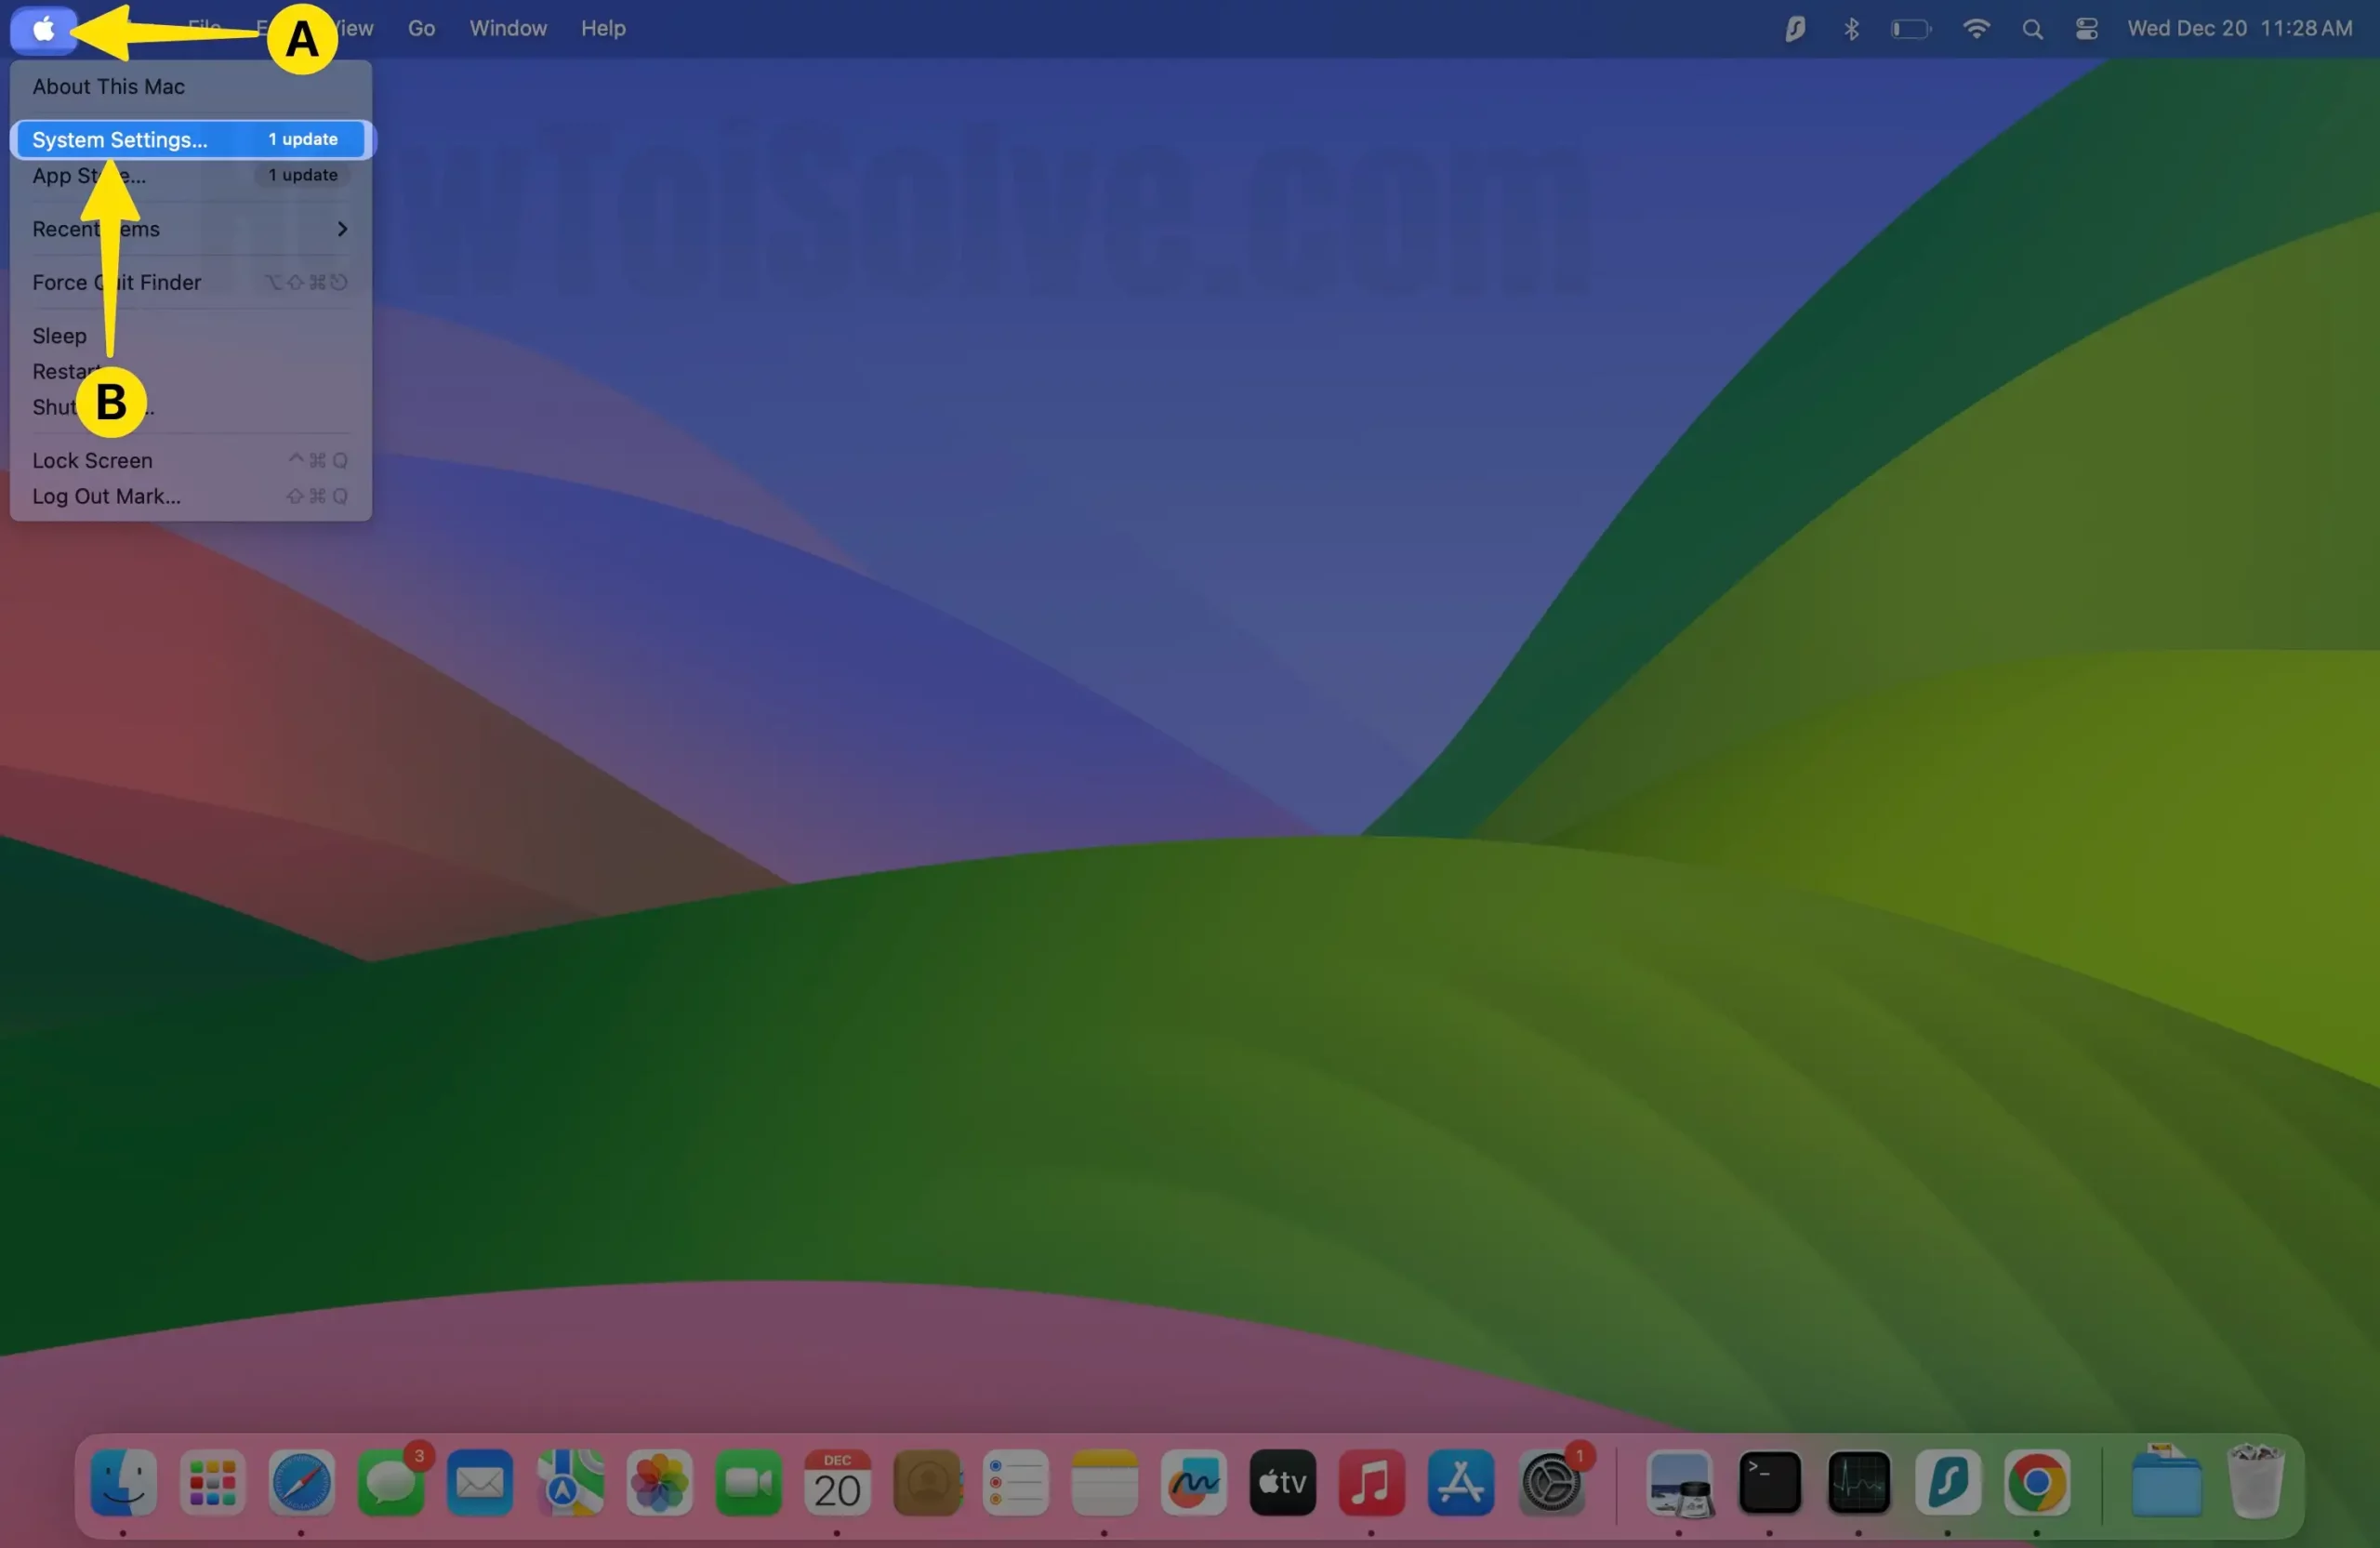Open the Help menu
2380x1548 pixels.
603,29
